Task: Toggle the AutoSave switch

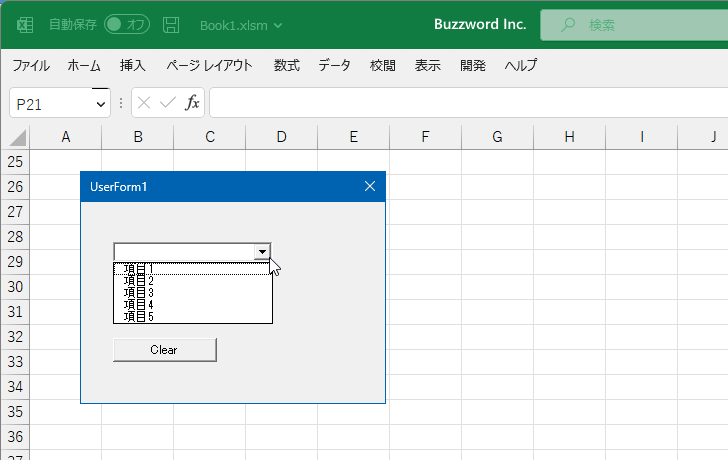Action: 127,25
